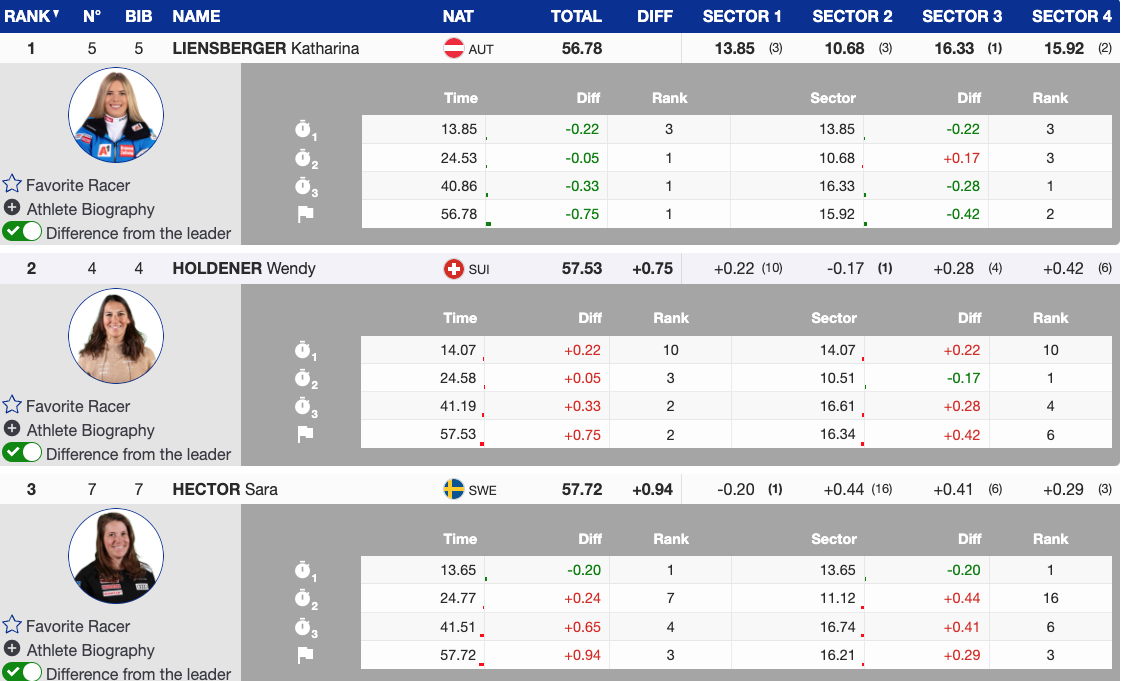The image size is (1121, 681).
Task: Expand Athlete Biography for Katharina Liensberger
Action: (90, 209)
